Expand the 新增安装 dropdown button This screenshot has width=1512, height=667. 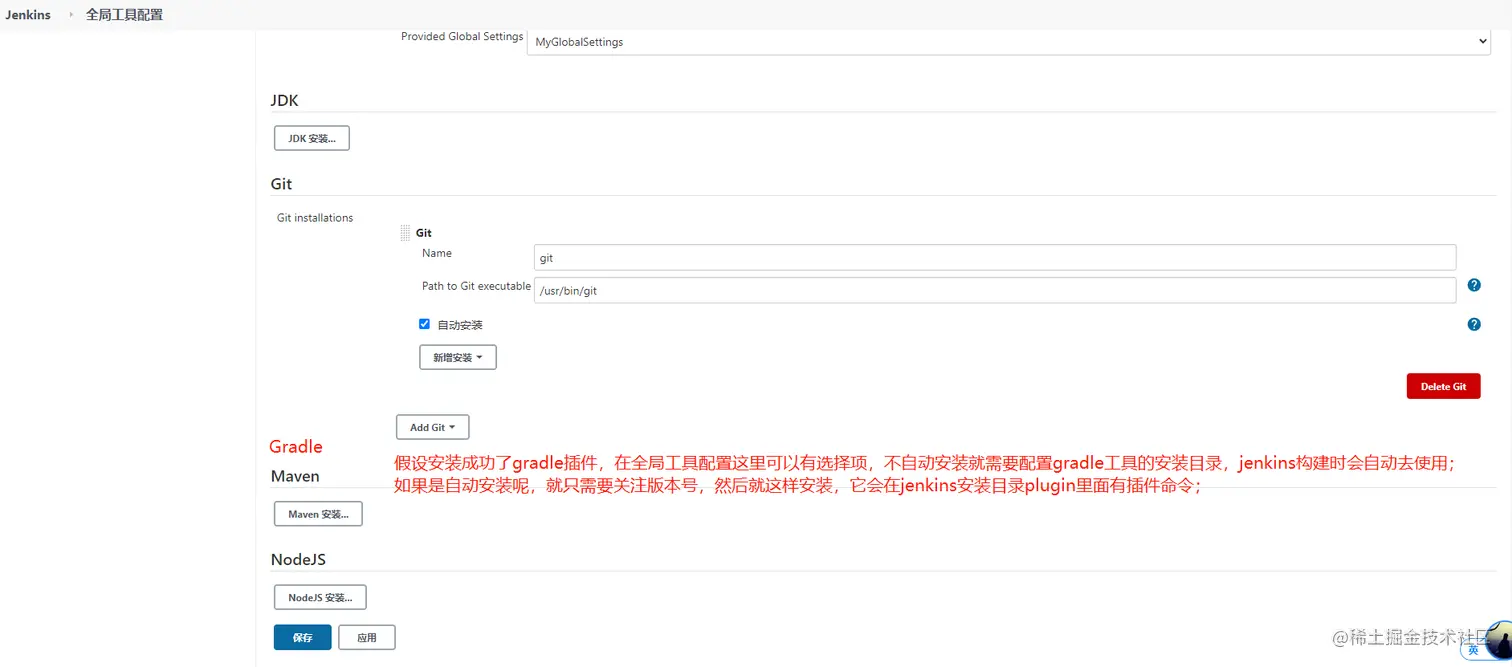pyautogui.click(x=458, y=357)
